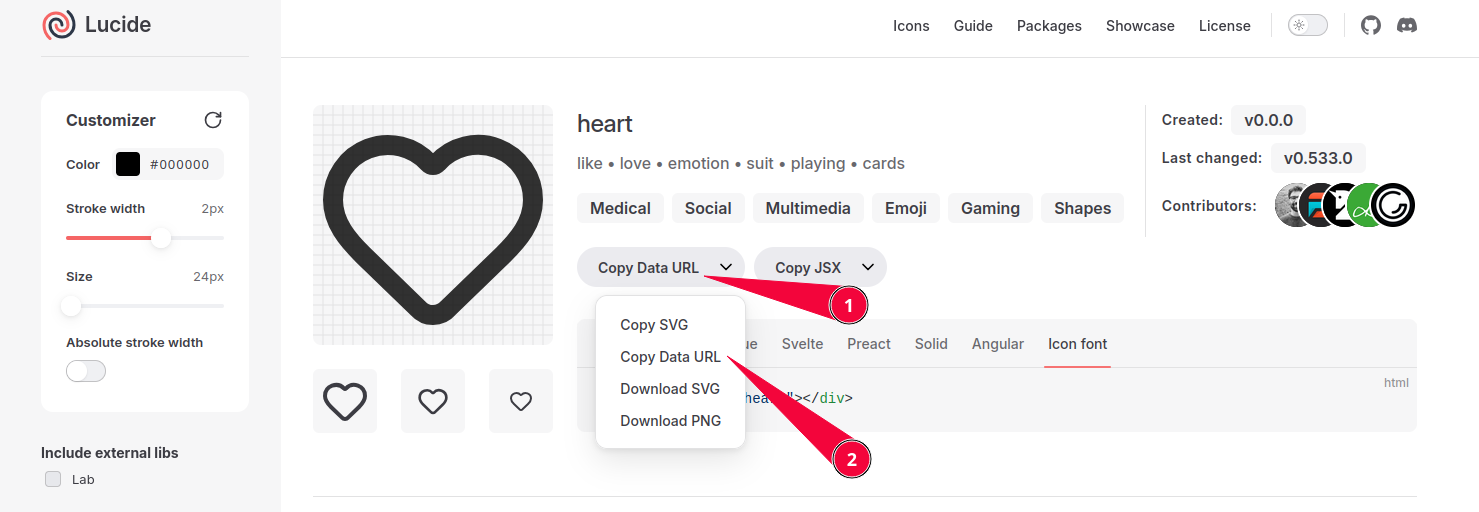1479x512 pixels.
Task: Expand the Copy Data URL dropdown arrow
Action: pos(724,267)
